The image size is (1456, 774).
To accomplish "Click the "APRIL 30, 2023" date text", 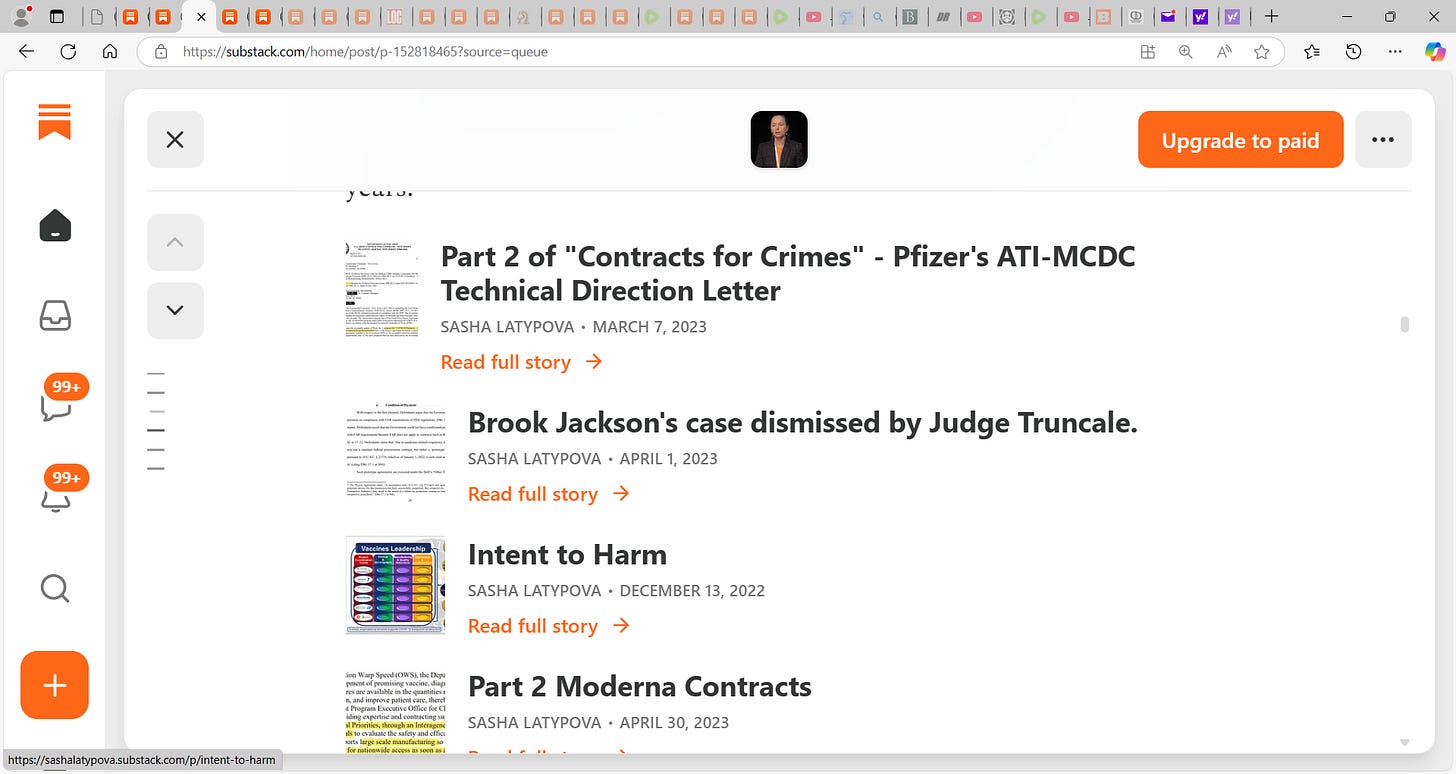I will [674, 723].
